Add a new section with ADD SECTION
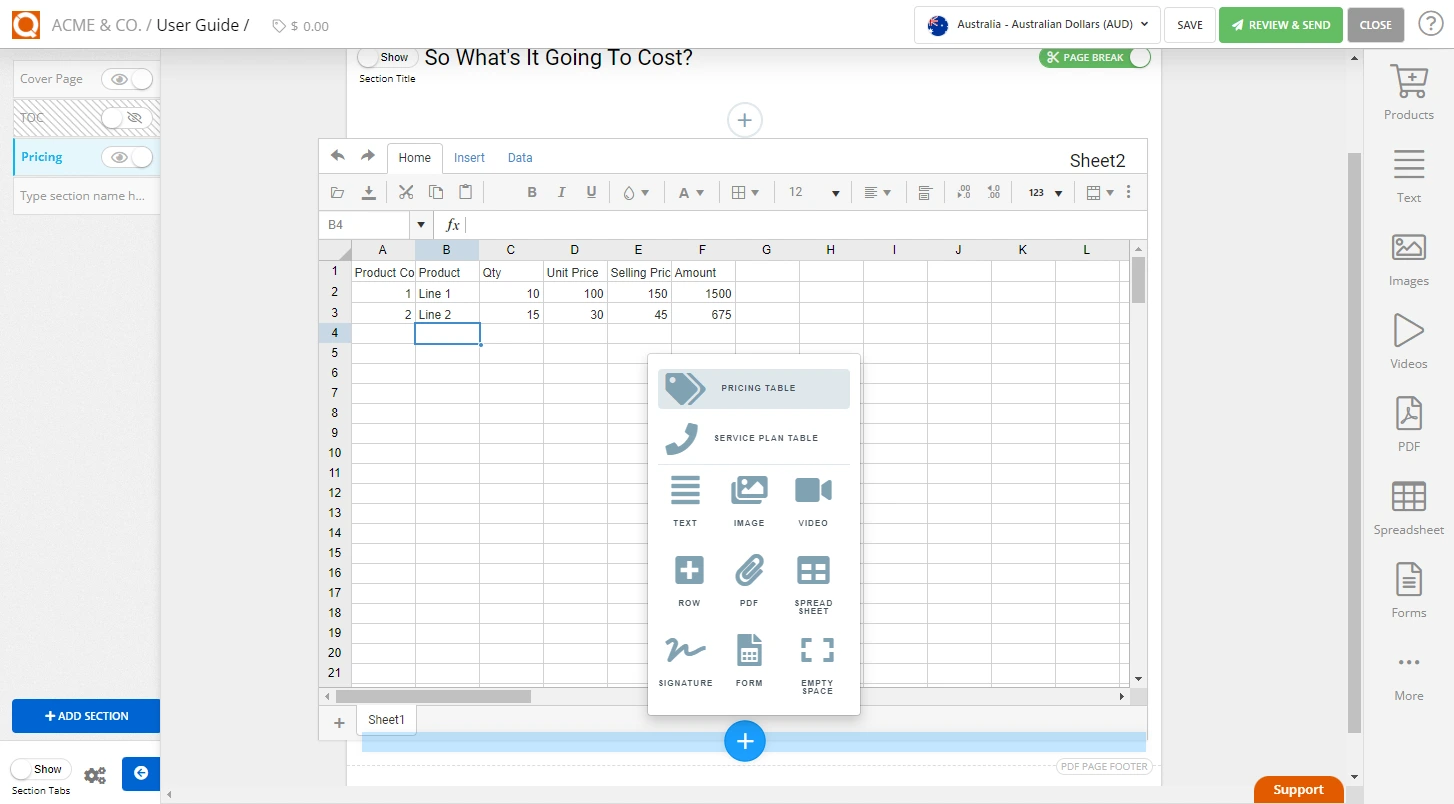This screenshot has width=1454, height=804. click(x=86, y=716)
